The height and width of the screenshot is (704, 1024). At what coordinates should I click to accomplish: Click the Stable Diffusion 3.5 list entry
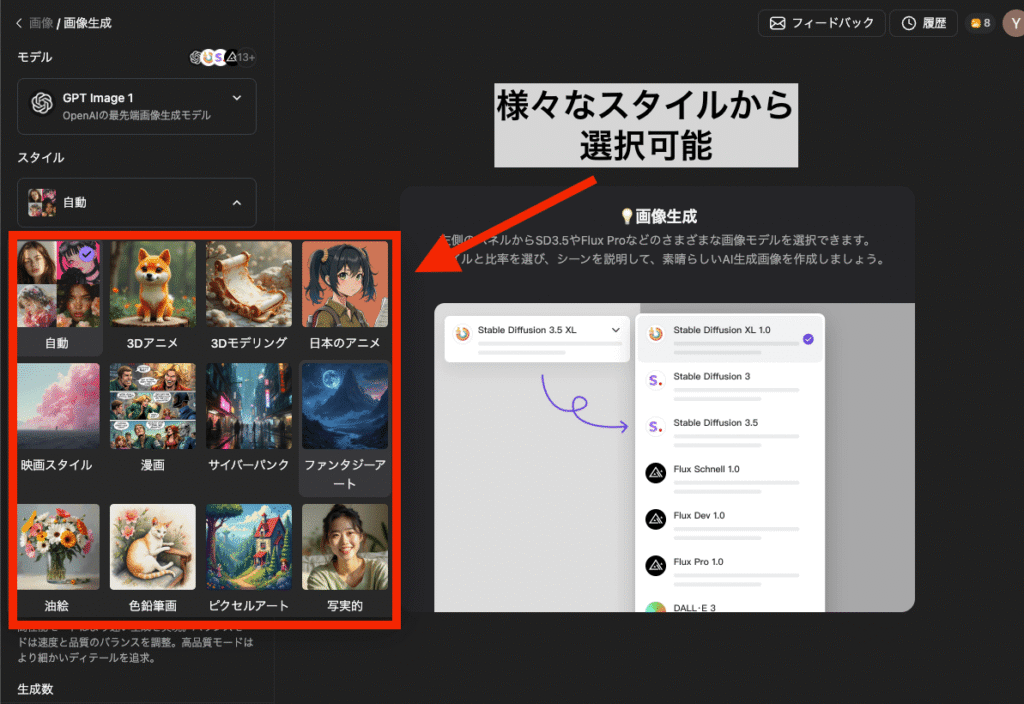coord(730,431)
